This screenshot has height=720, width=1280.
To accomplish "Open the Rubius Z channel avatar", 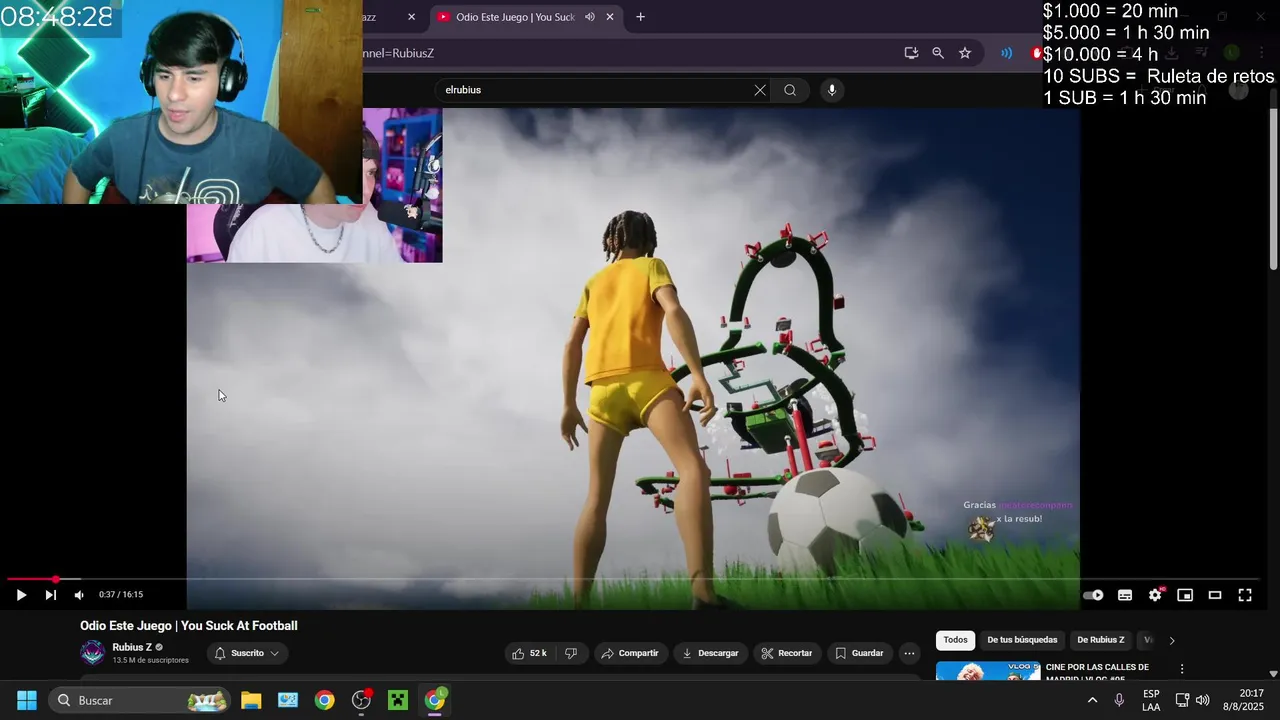I will [92, 653].
